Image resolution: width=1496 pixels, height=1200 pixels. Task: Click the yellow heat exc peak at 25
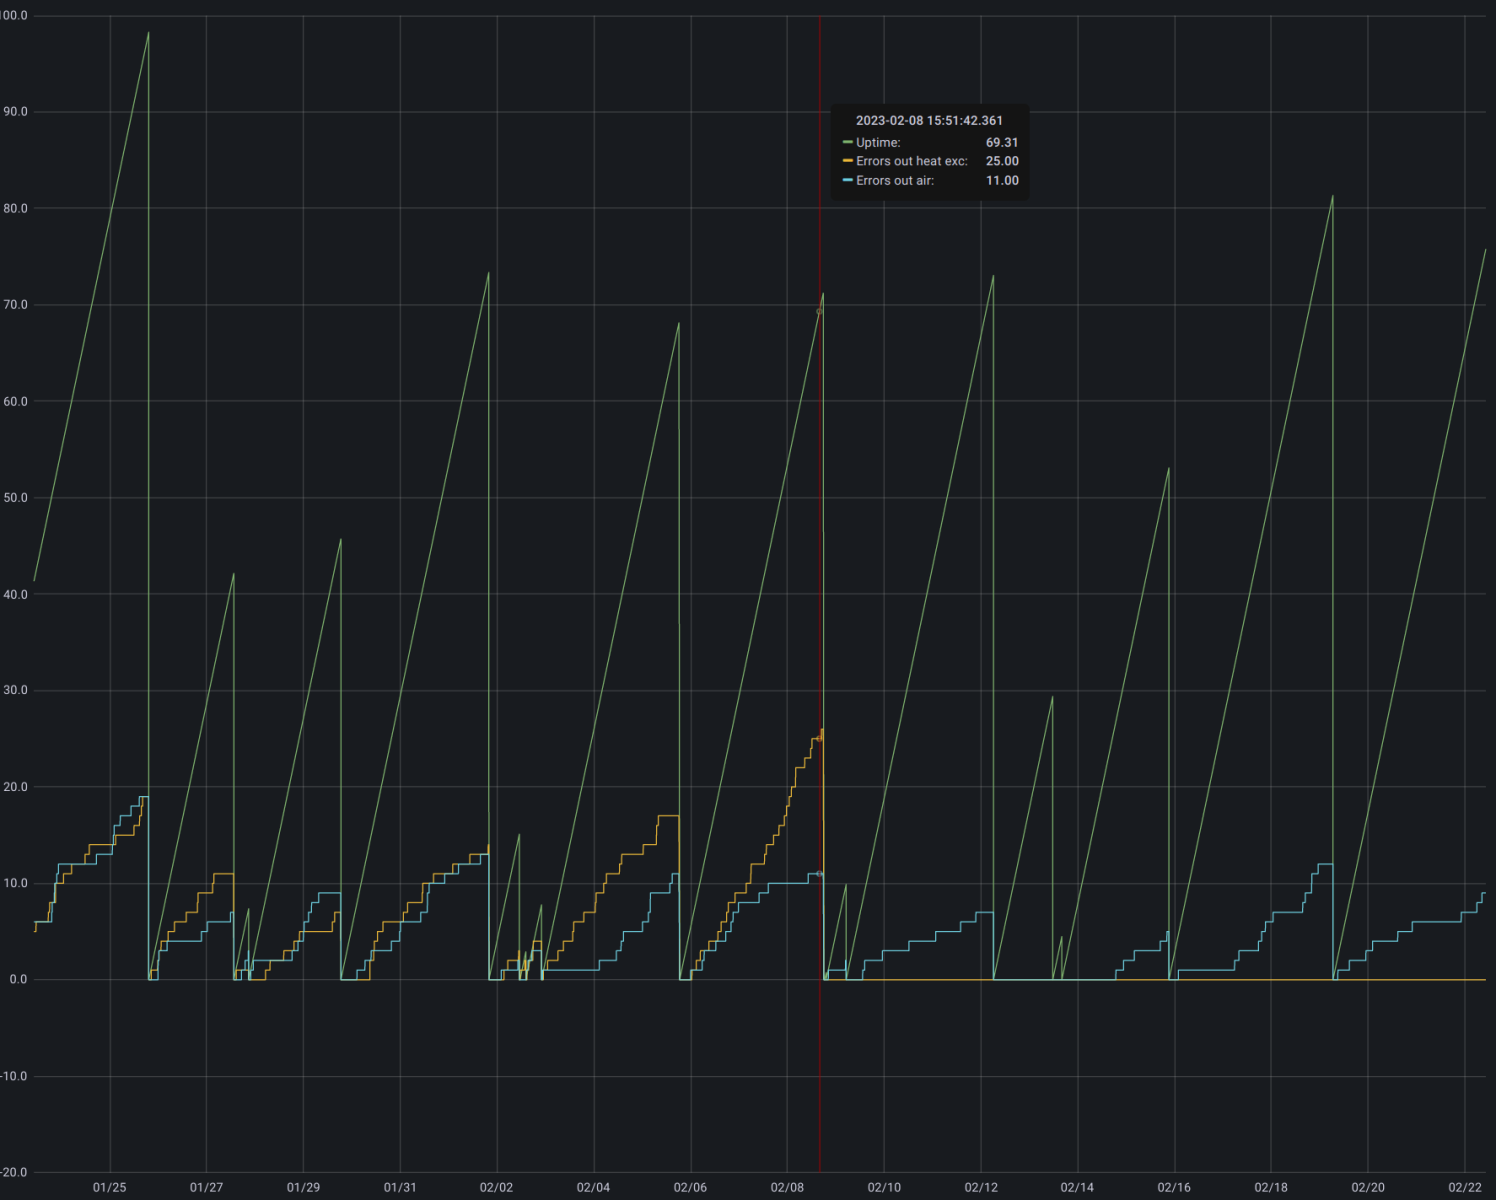821,735
